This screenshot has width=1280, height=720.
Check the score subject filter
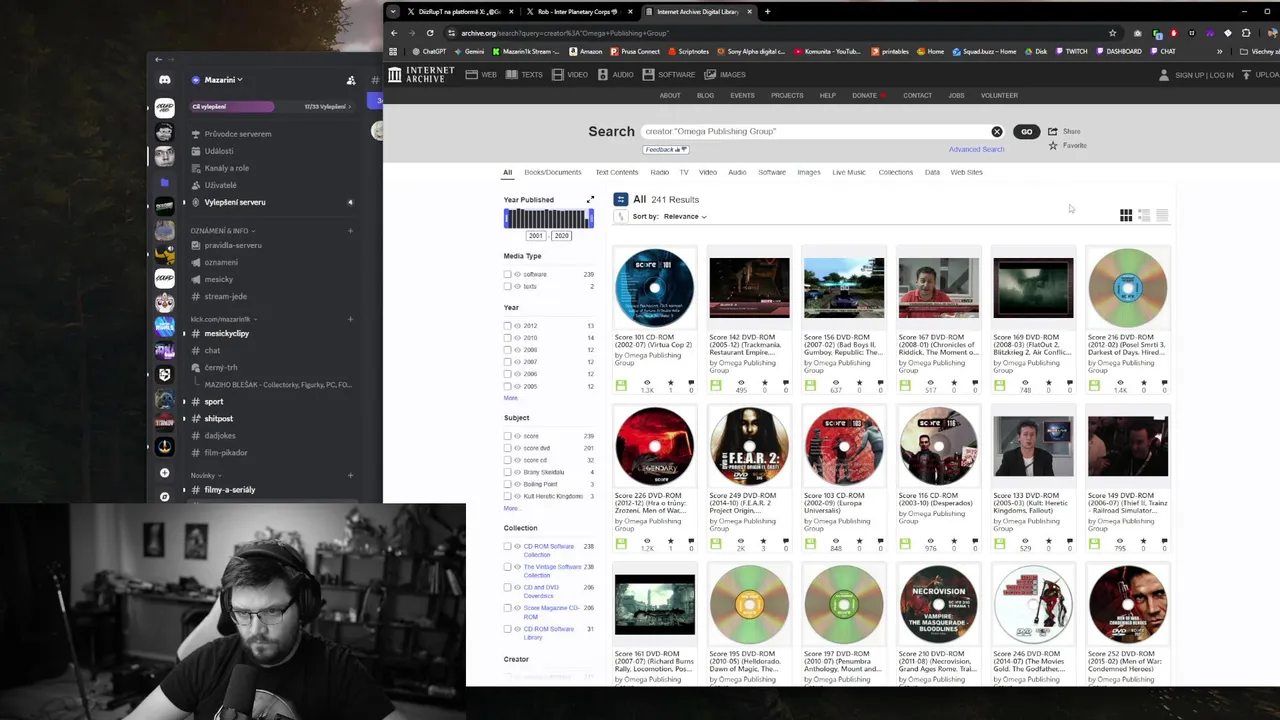(x=508, y=436)
